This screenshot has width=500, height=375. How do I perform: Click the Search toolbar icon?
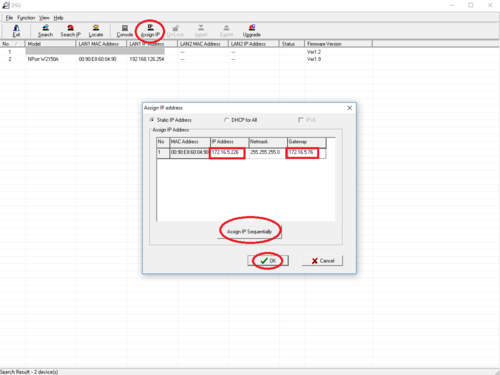[45, 31]
